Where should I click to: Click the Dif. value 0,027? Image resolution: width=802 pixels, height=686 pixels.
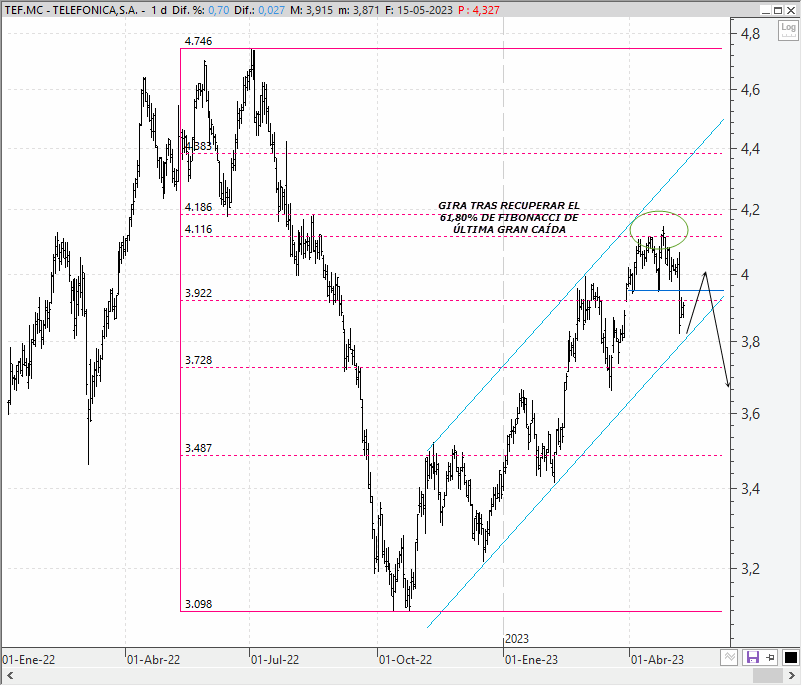(271, 10)
